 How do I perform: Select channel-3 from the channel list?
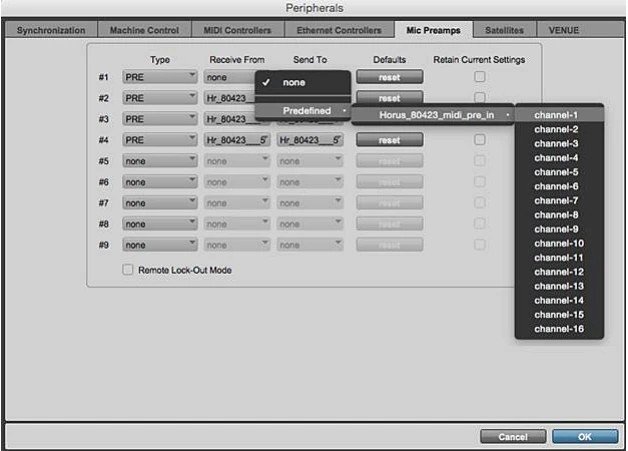(x=559, y=143)
